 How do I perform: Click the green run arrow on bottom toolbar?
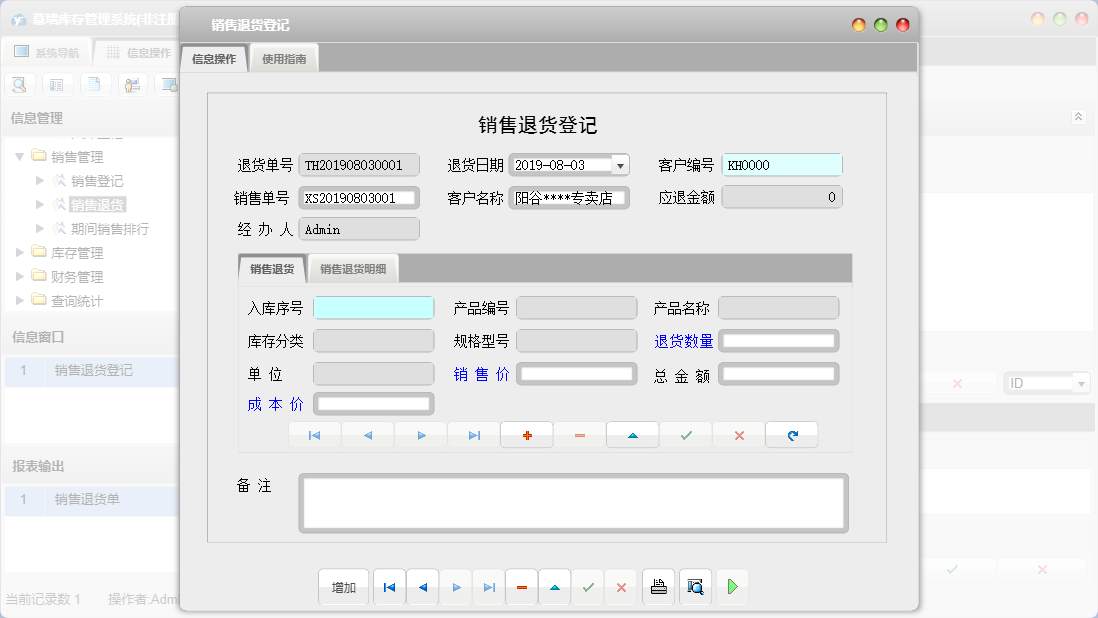click(732, 587)
